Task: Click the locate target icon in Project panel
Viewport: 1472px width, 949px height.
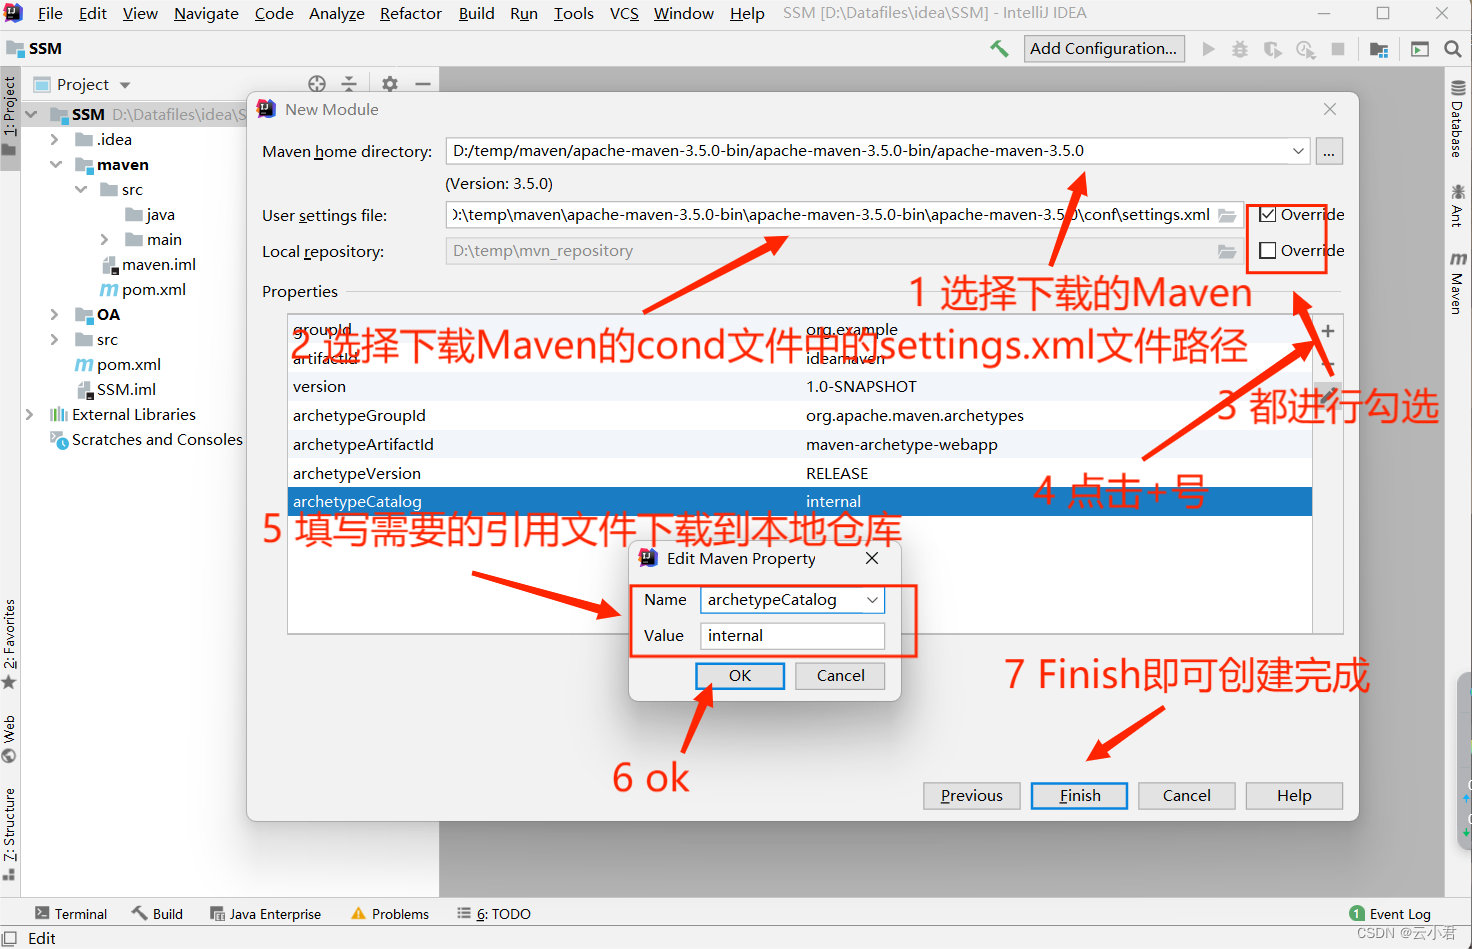Action: point(317,84)
